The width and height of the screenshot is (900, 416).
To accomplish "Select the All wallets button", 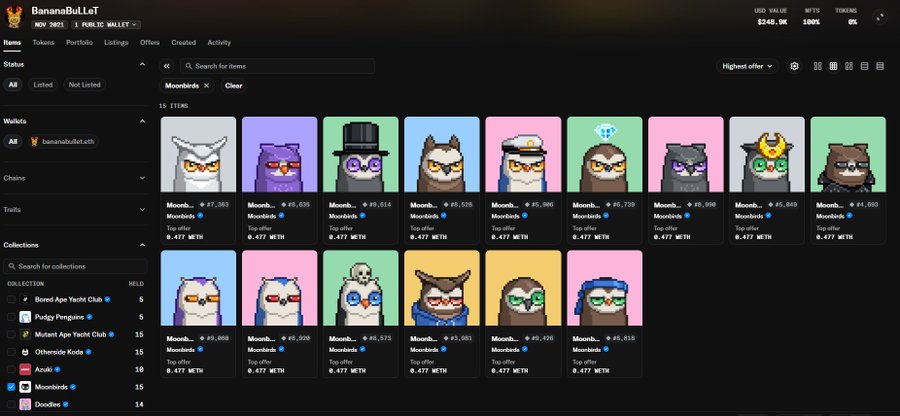I will click(x=13, y=141).
